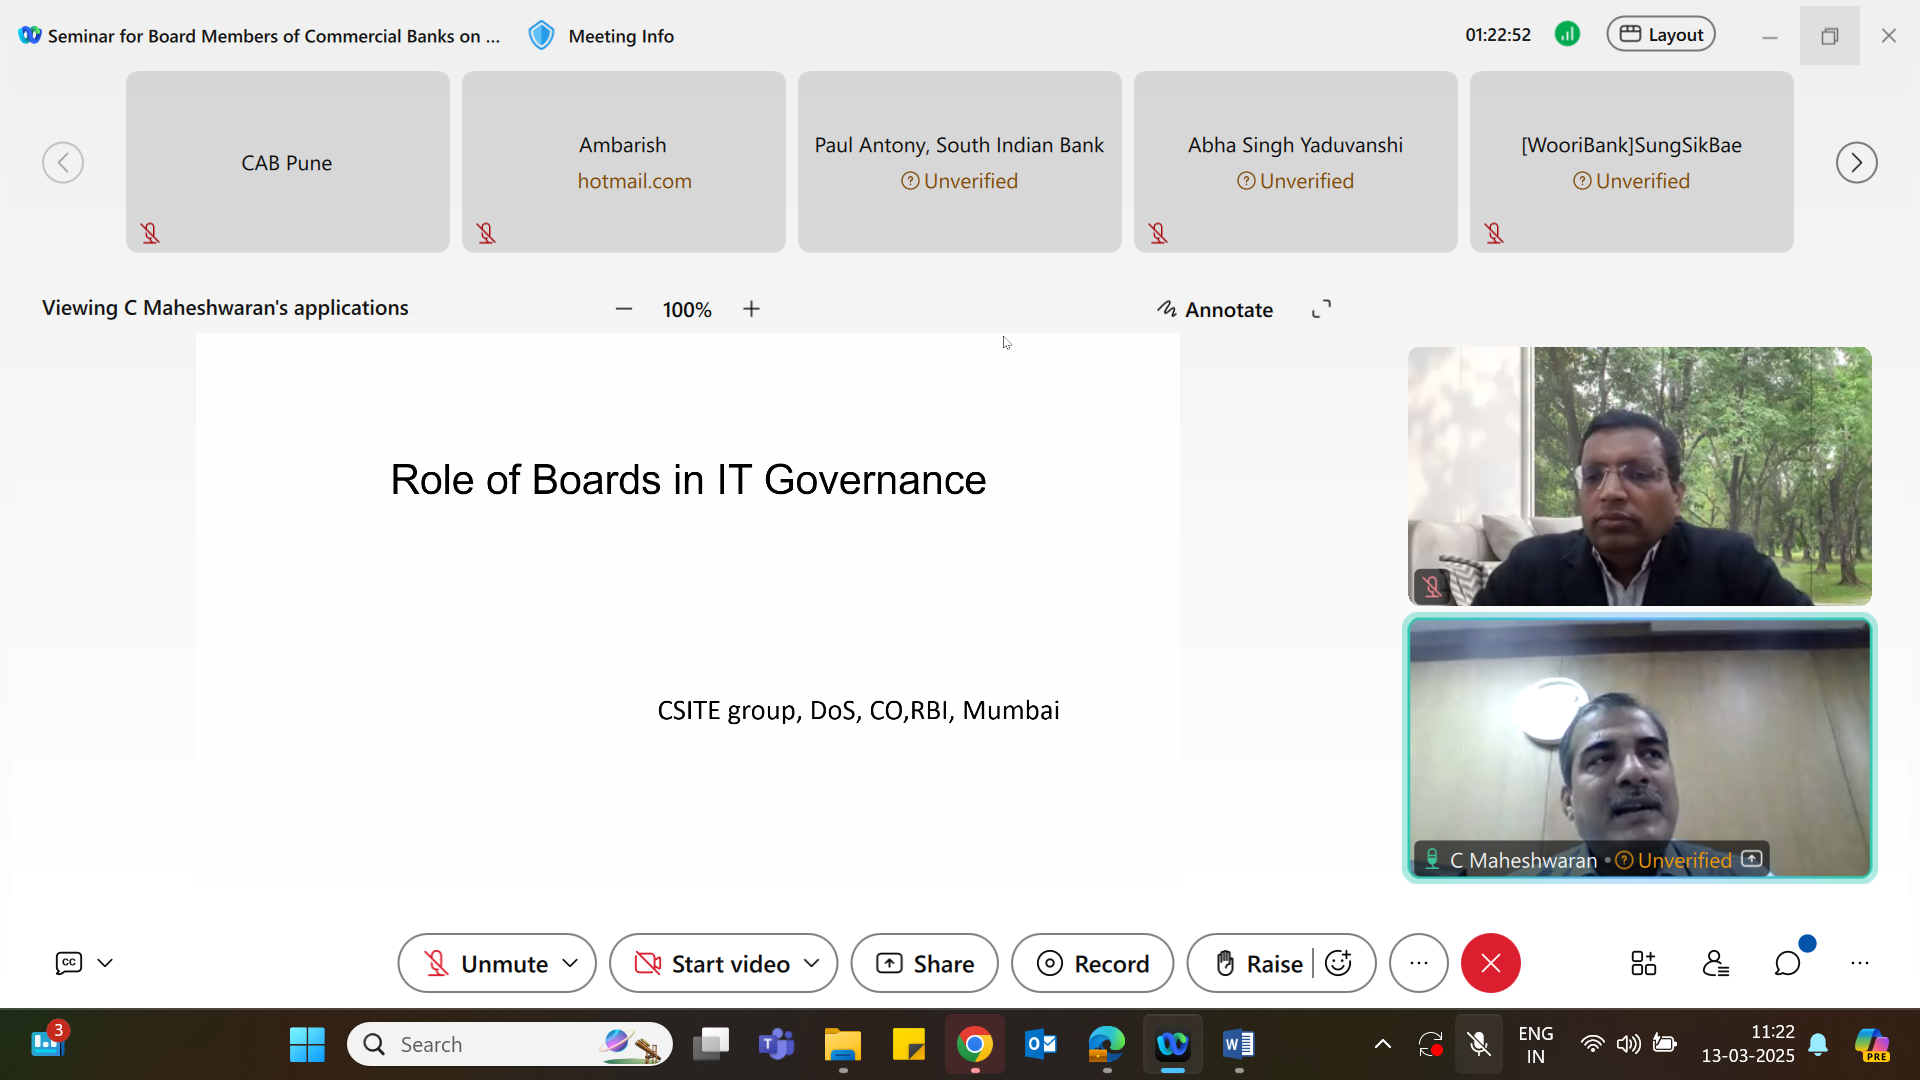Select the CAB Pune participant tile
The height and width of the screenshot is (1080, 1920).
pyautogui.click(x=288, y=162)
